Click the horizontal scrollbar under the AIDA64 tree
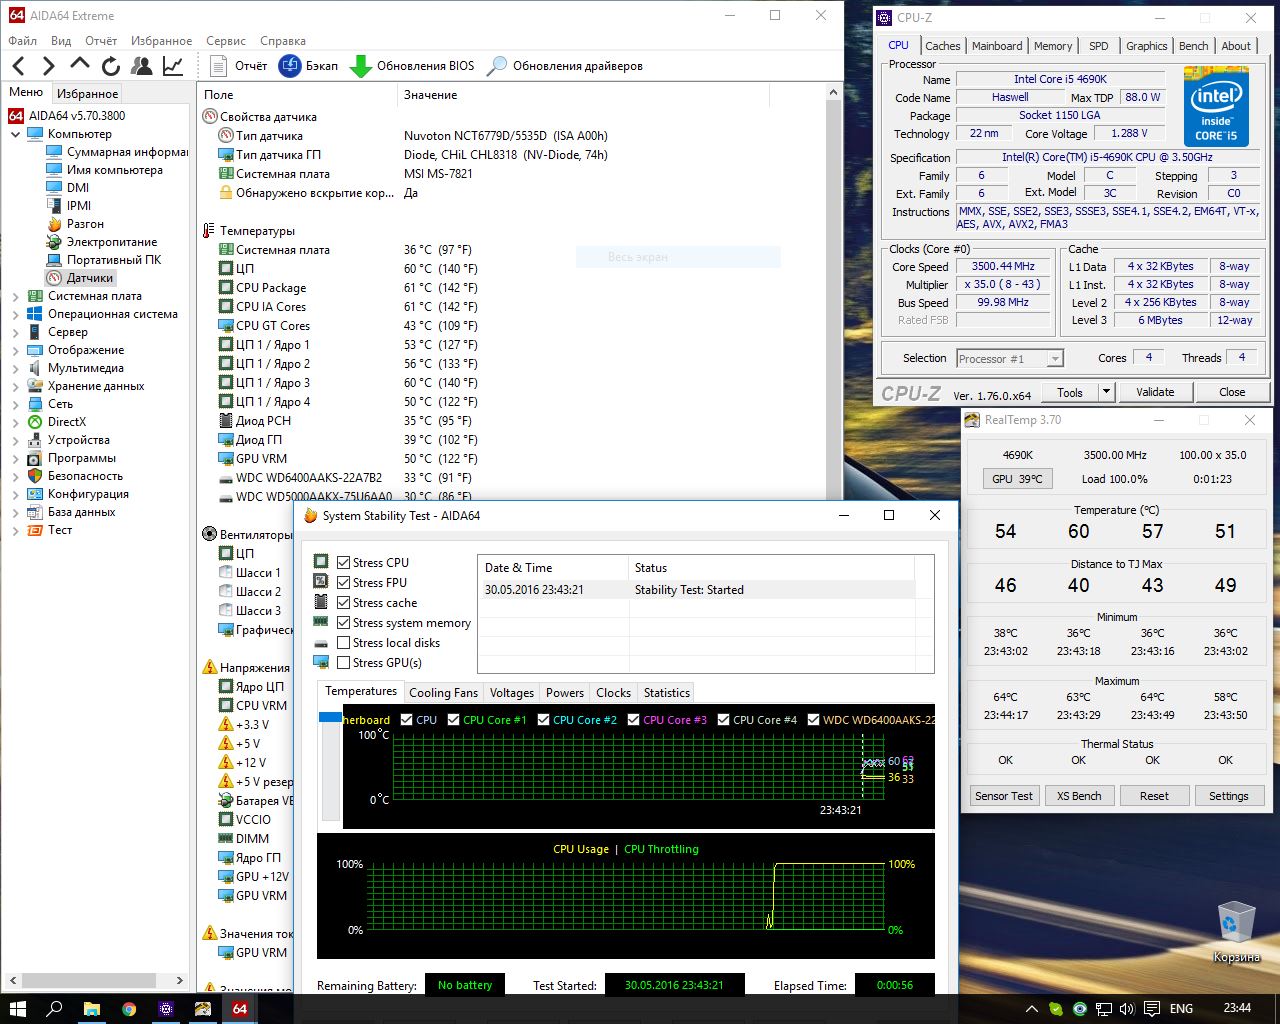Viewport: 1280px width, 1024px height. pyautogui.click(x=90, y=980)
